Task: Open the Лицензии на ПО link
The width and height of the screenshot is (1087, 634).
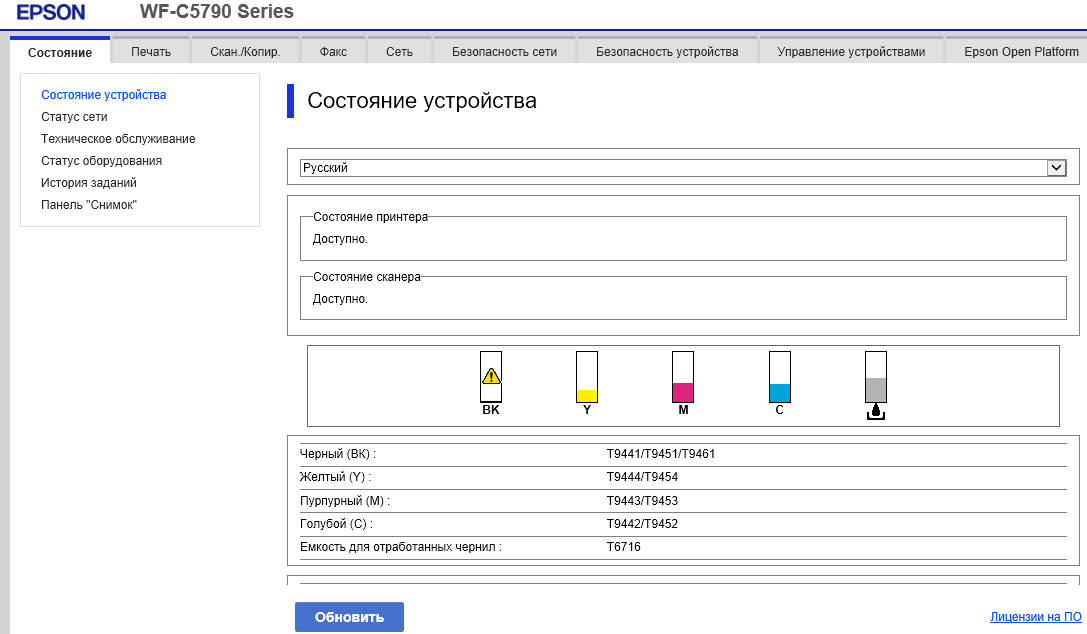Action: pos(1035,617)
